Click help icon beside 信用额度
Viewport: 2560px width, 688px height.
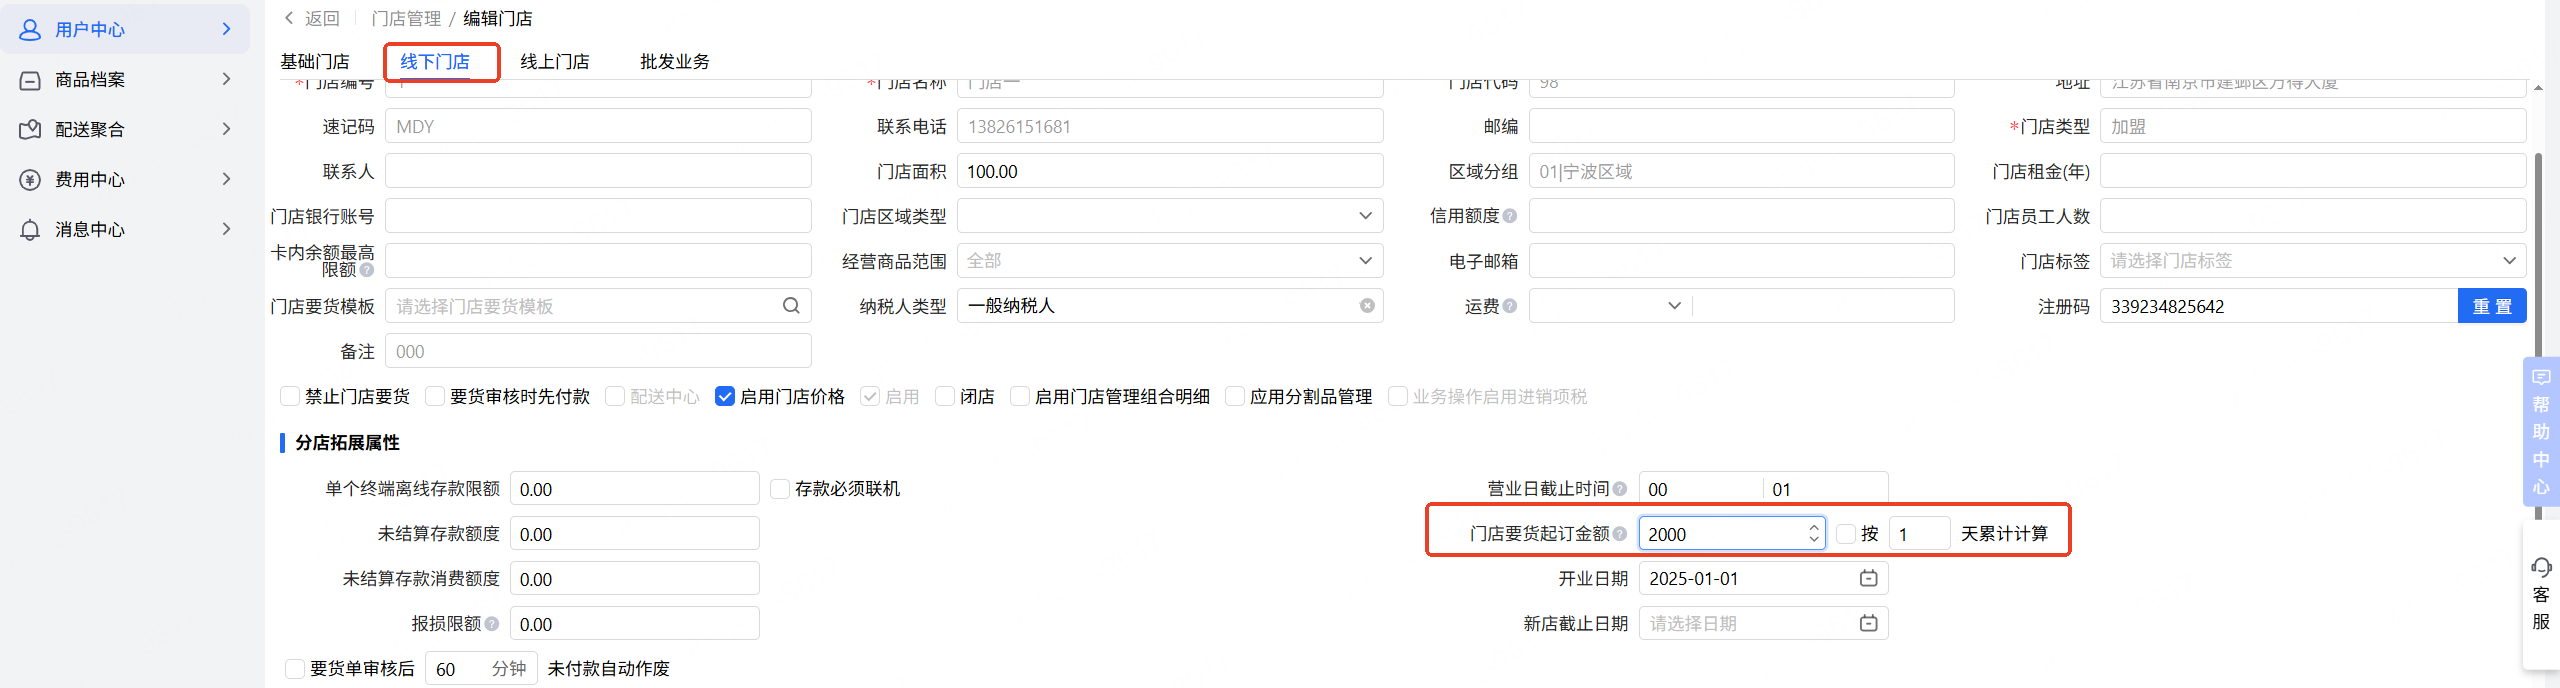pos(1510,216)
